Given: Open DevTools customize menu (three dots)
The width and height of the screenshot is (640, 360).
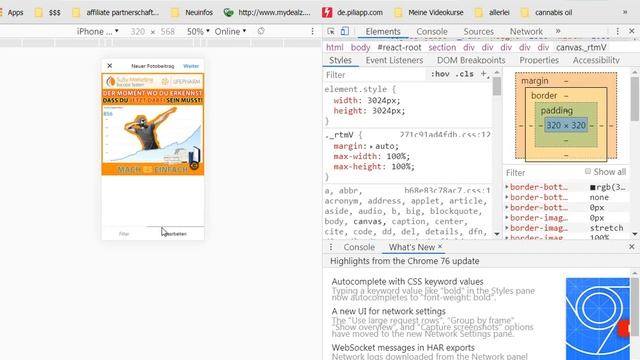Looking at the screenshot, I should tap(618, 31).
